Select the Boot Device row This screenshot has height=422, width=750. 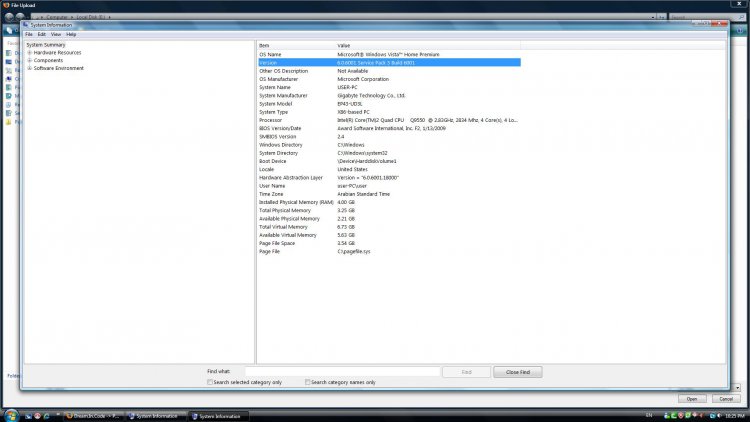click(x=389, y=161)
